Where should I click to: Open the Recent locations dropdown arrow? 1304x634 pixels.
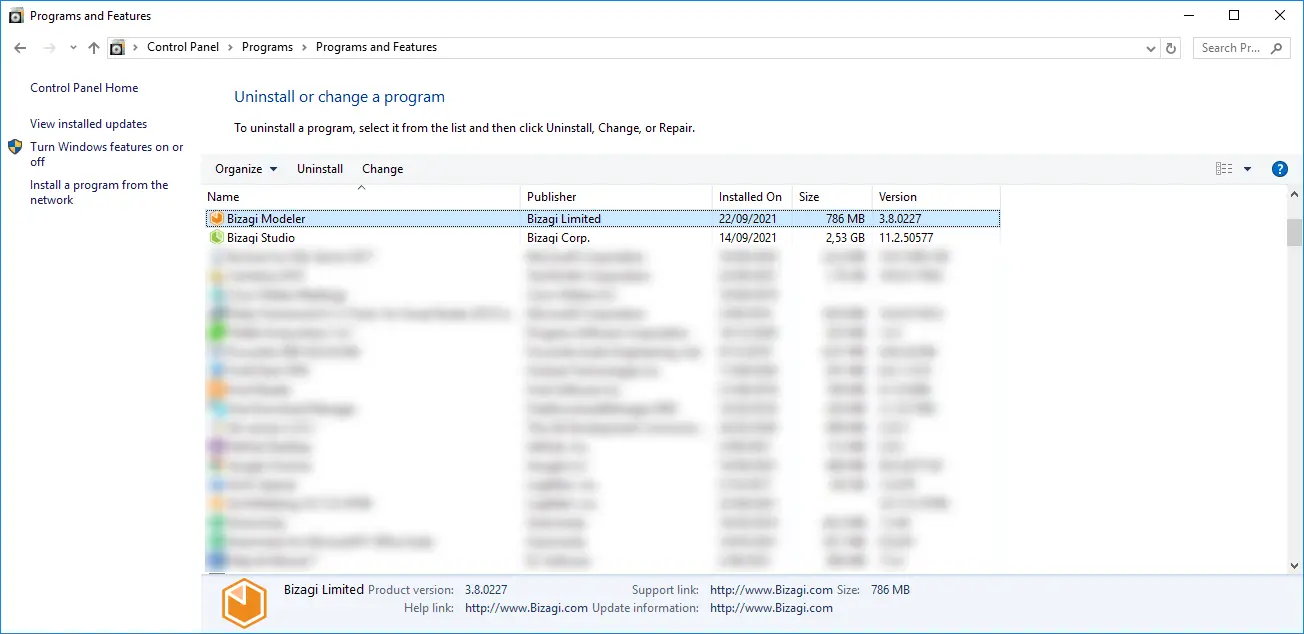[x=73, y=48]
